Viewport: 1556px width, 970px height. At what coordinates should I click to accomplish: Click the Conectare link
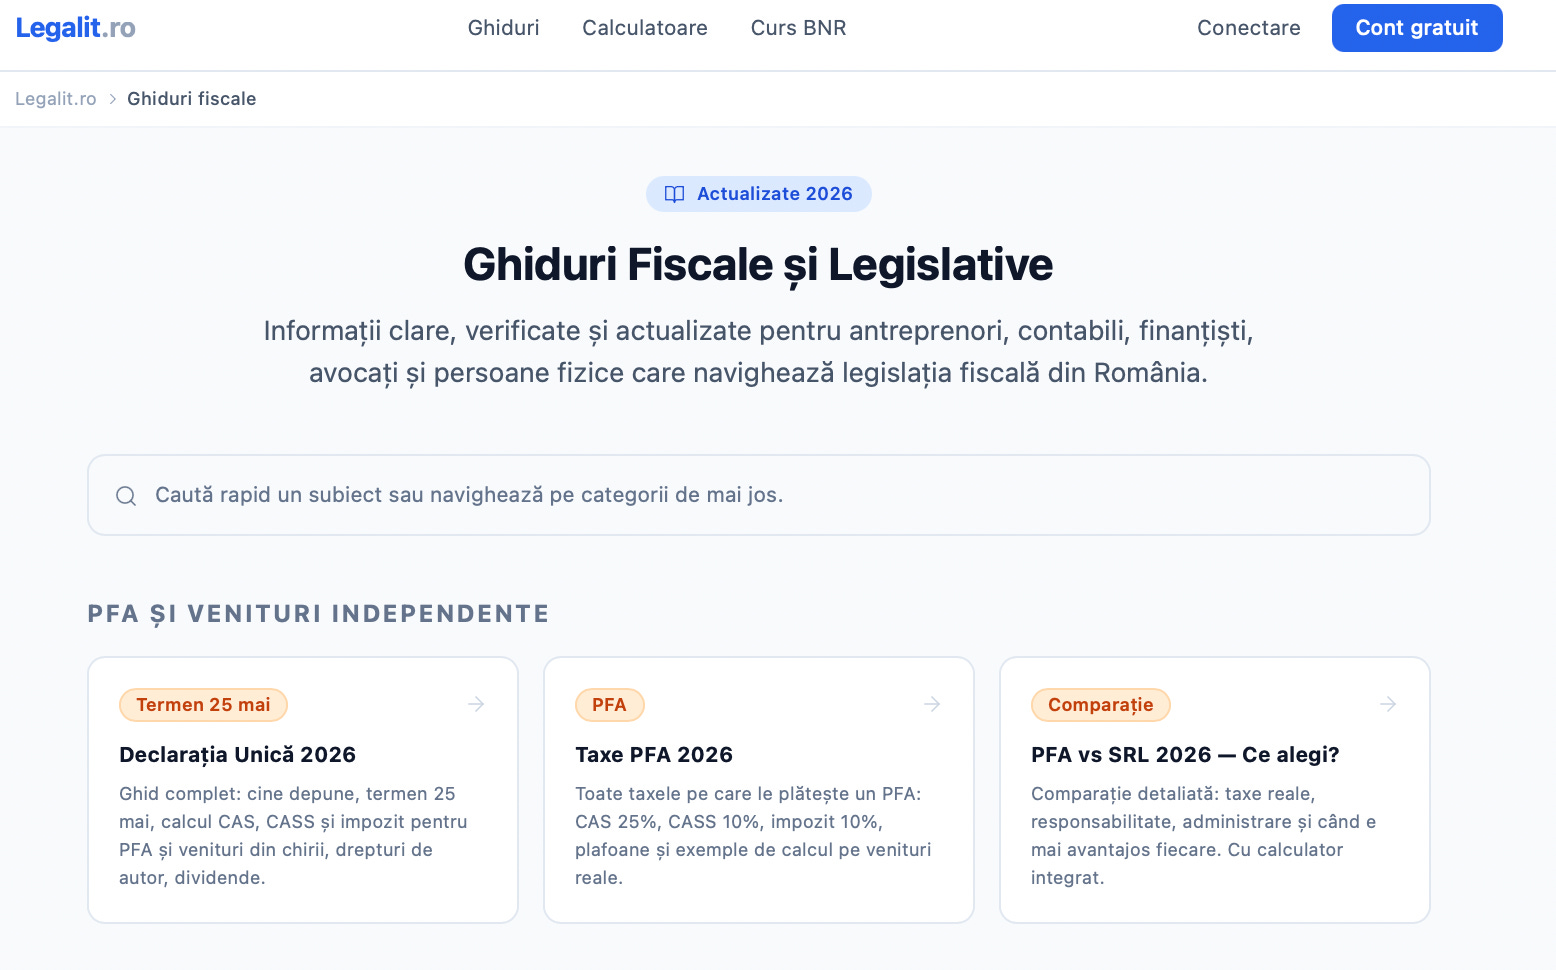1248,28
